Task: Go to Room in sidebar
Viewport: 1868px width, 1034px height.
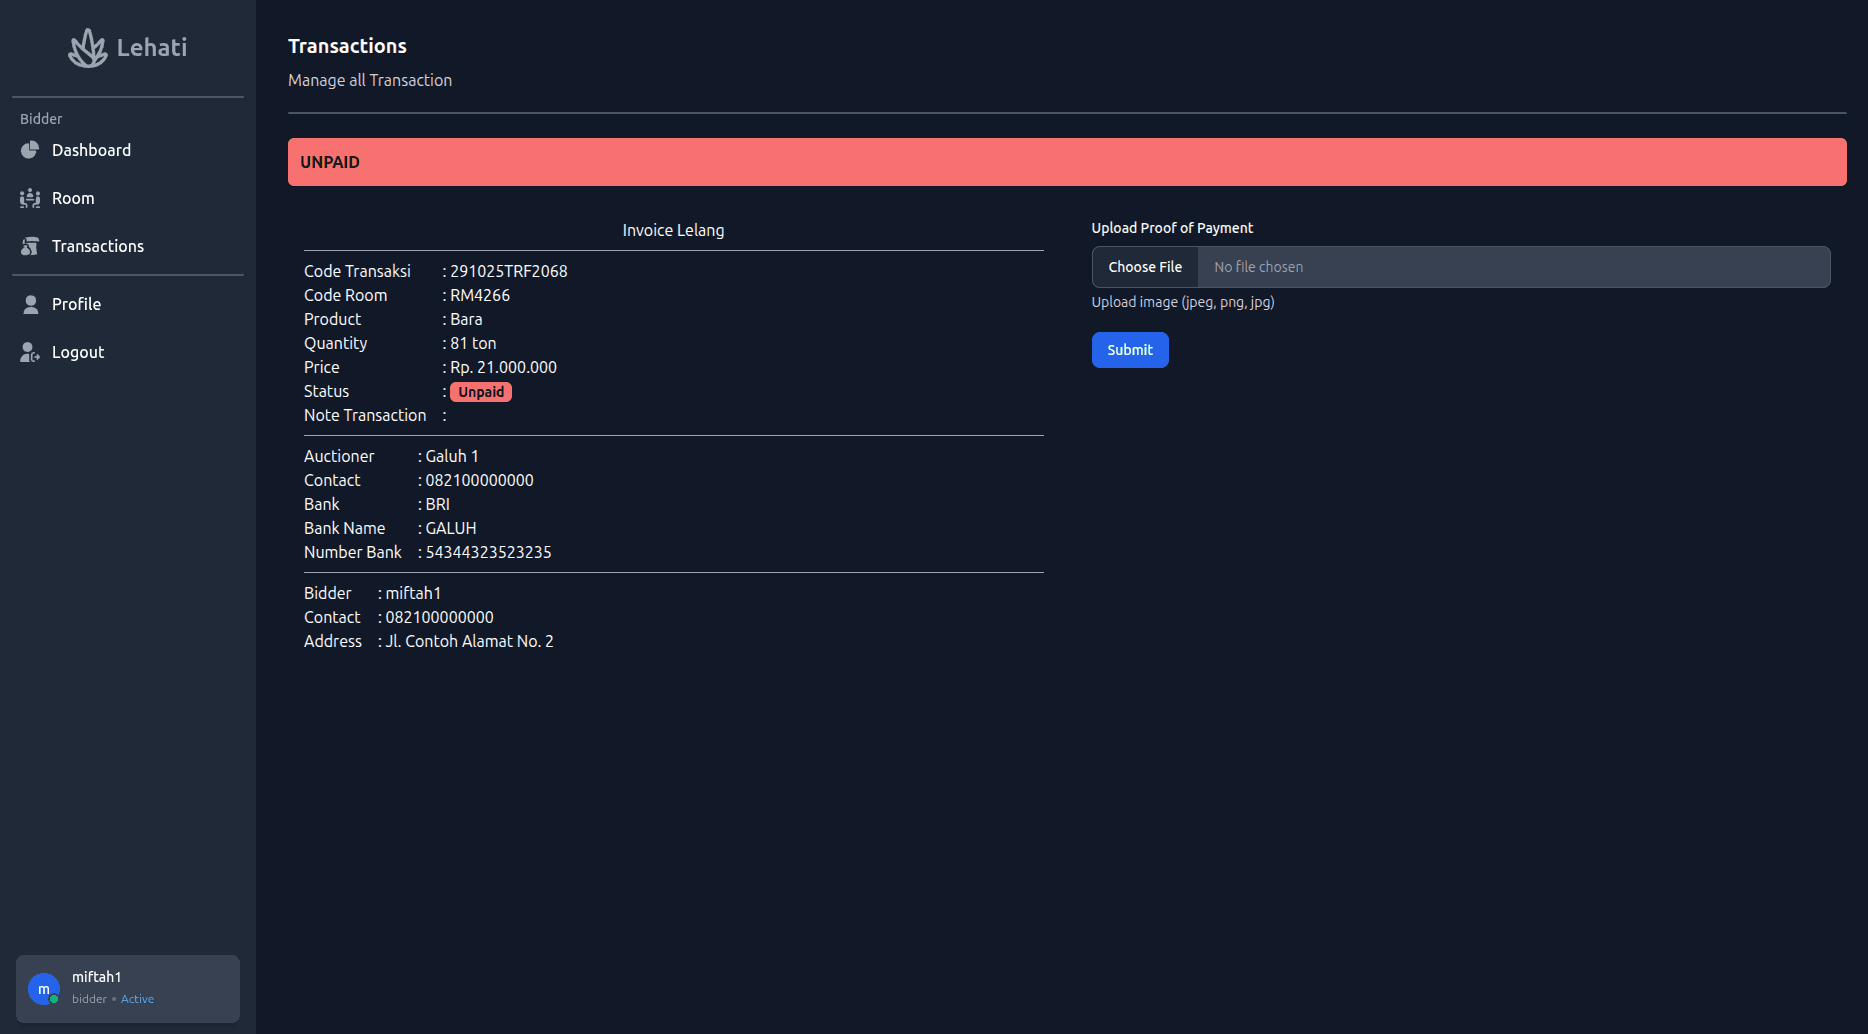Action: [x=73, y=198]
